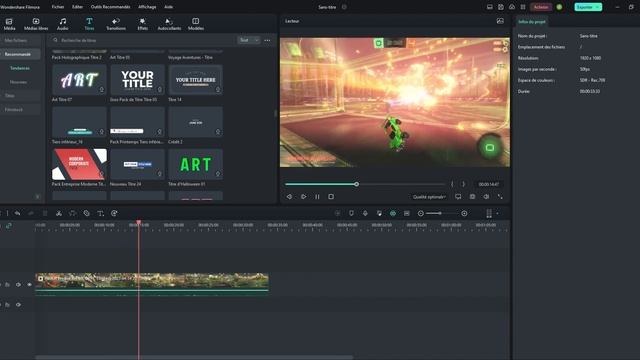The image size is (640, 360).
Task: Stop the preview playback
Action: tap(331, 197)
